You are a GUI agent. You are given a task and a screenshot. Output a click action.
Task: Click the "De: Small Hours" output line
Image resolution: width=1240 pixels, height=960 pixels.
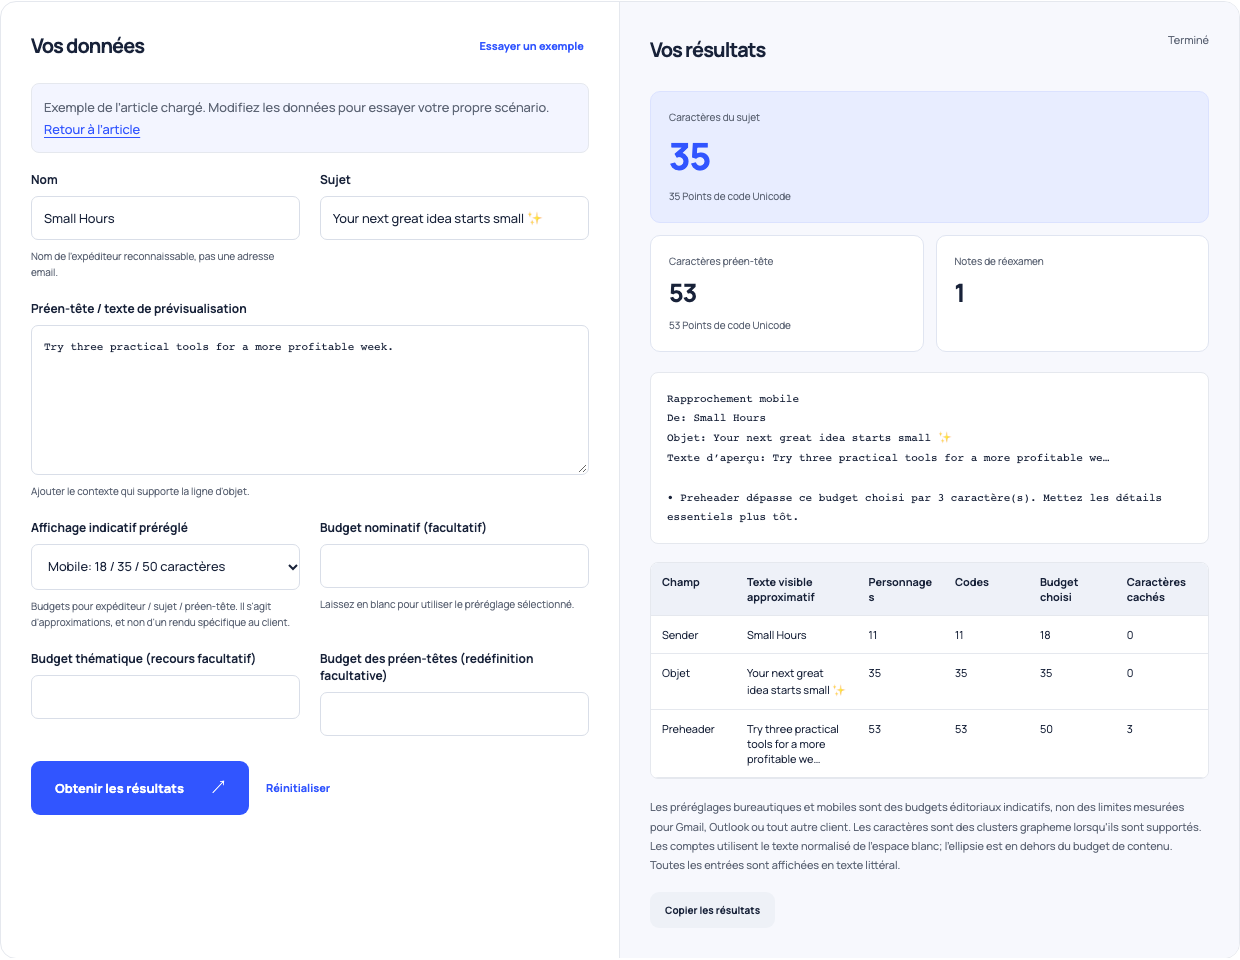(716, 418)
